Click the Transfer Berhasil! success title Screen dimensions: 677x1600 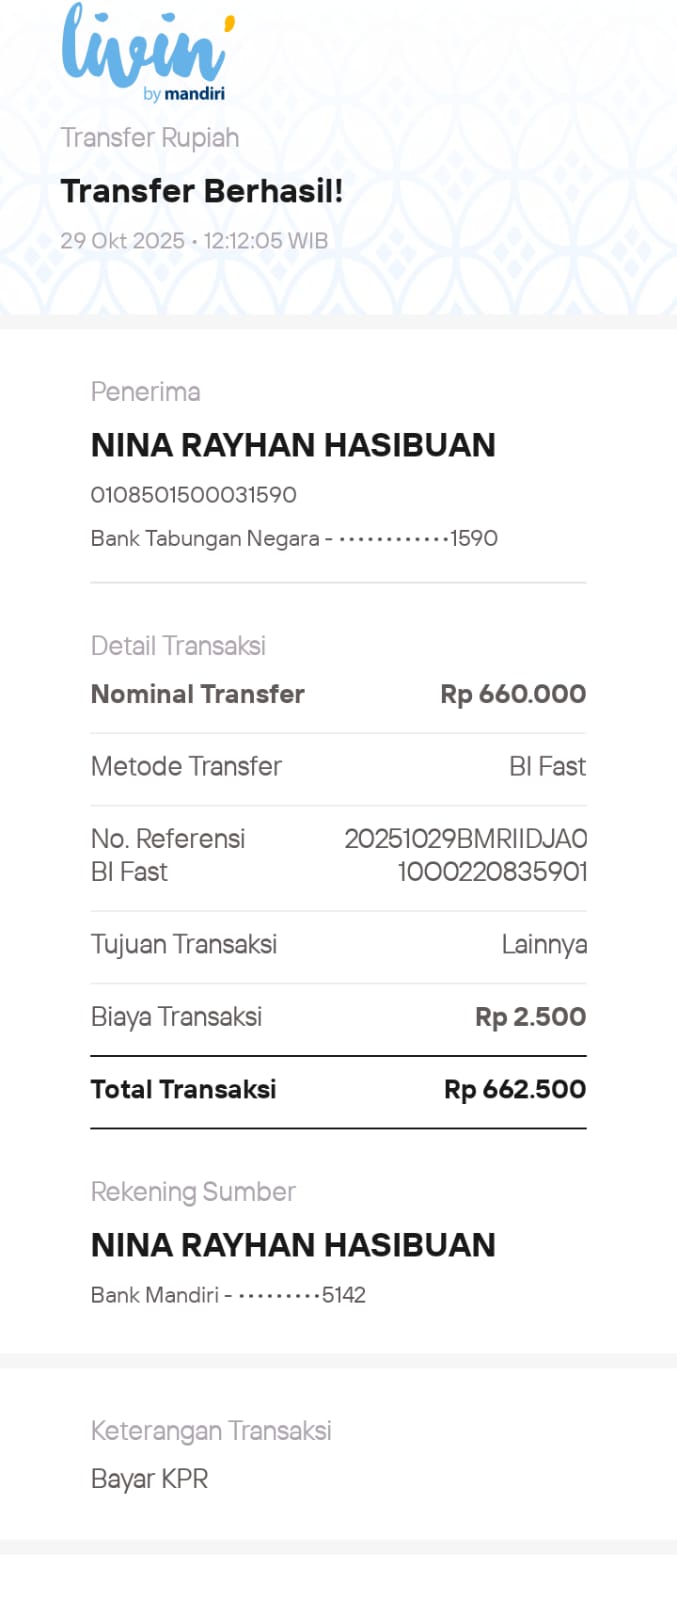pos(201,191)
